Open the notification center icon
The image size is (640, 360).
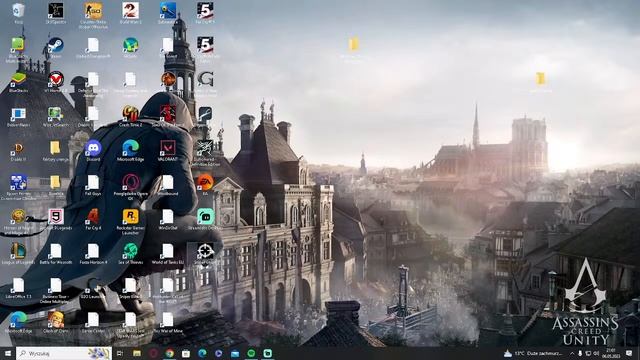[629, 353]
